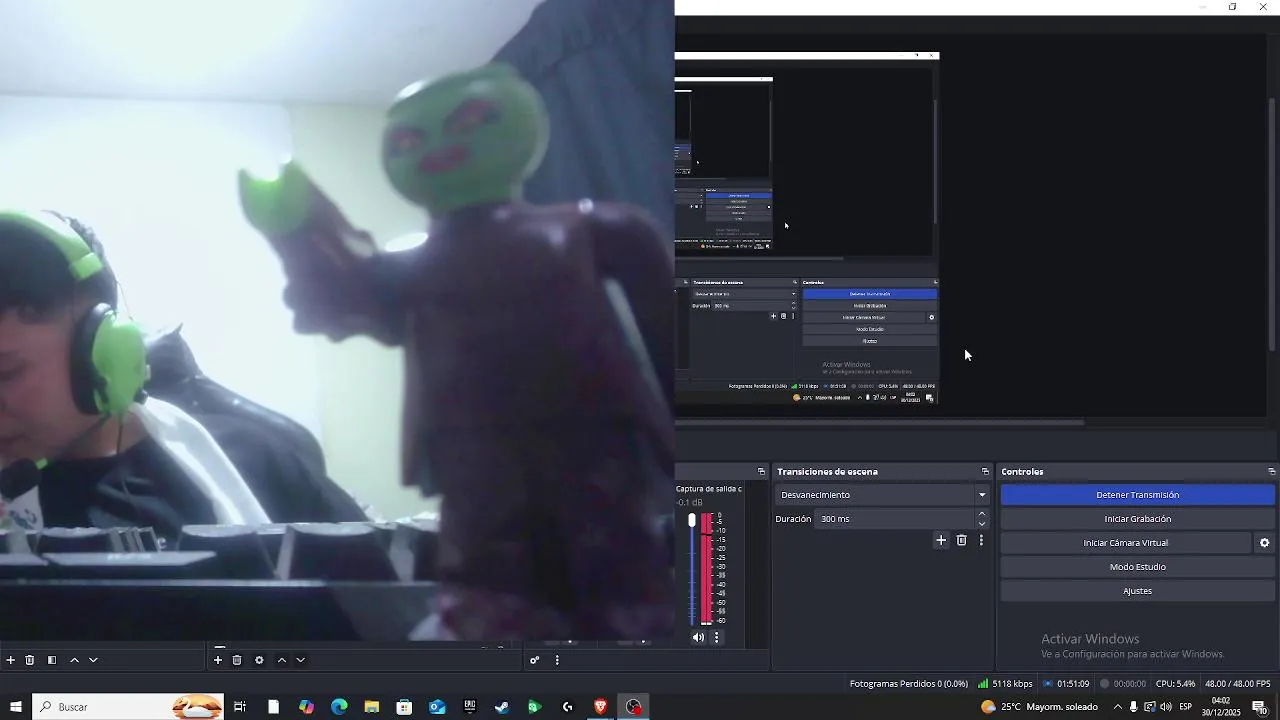Move the source up in the sources toolbar
Image resolution: width=1280 pixels, height=720 pixels.
[281, 660]
